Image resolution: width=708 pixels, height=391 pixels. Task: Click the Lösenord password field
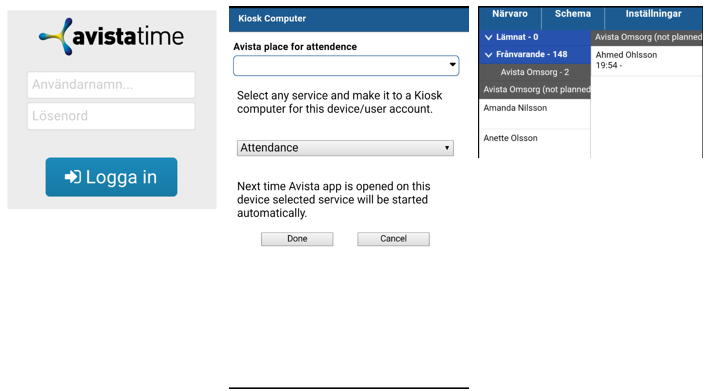click(x=111, y=116)
